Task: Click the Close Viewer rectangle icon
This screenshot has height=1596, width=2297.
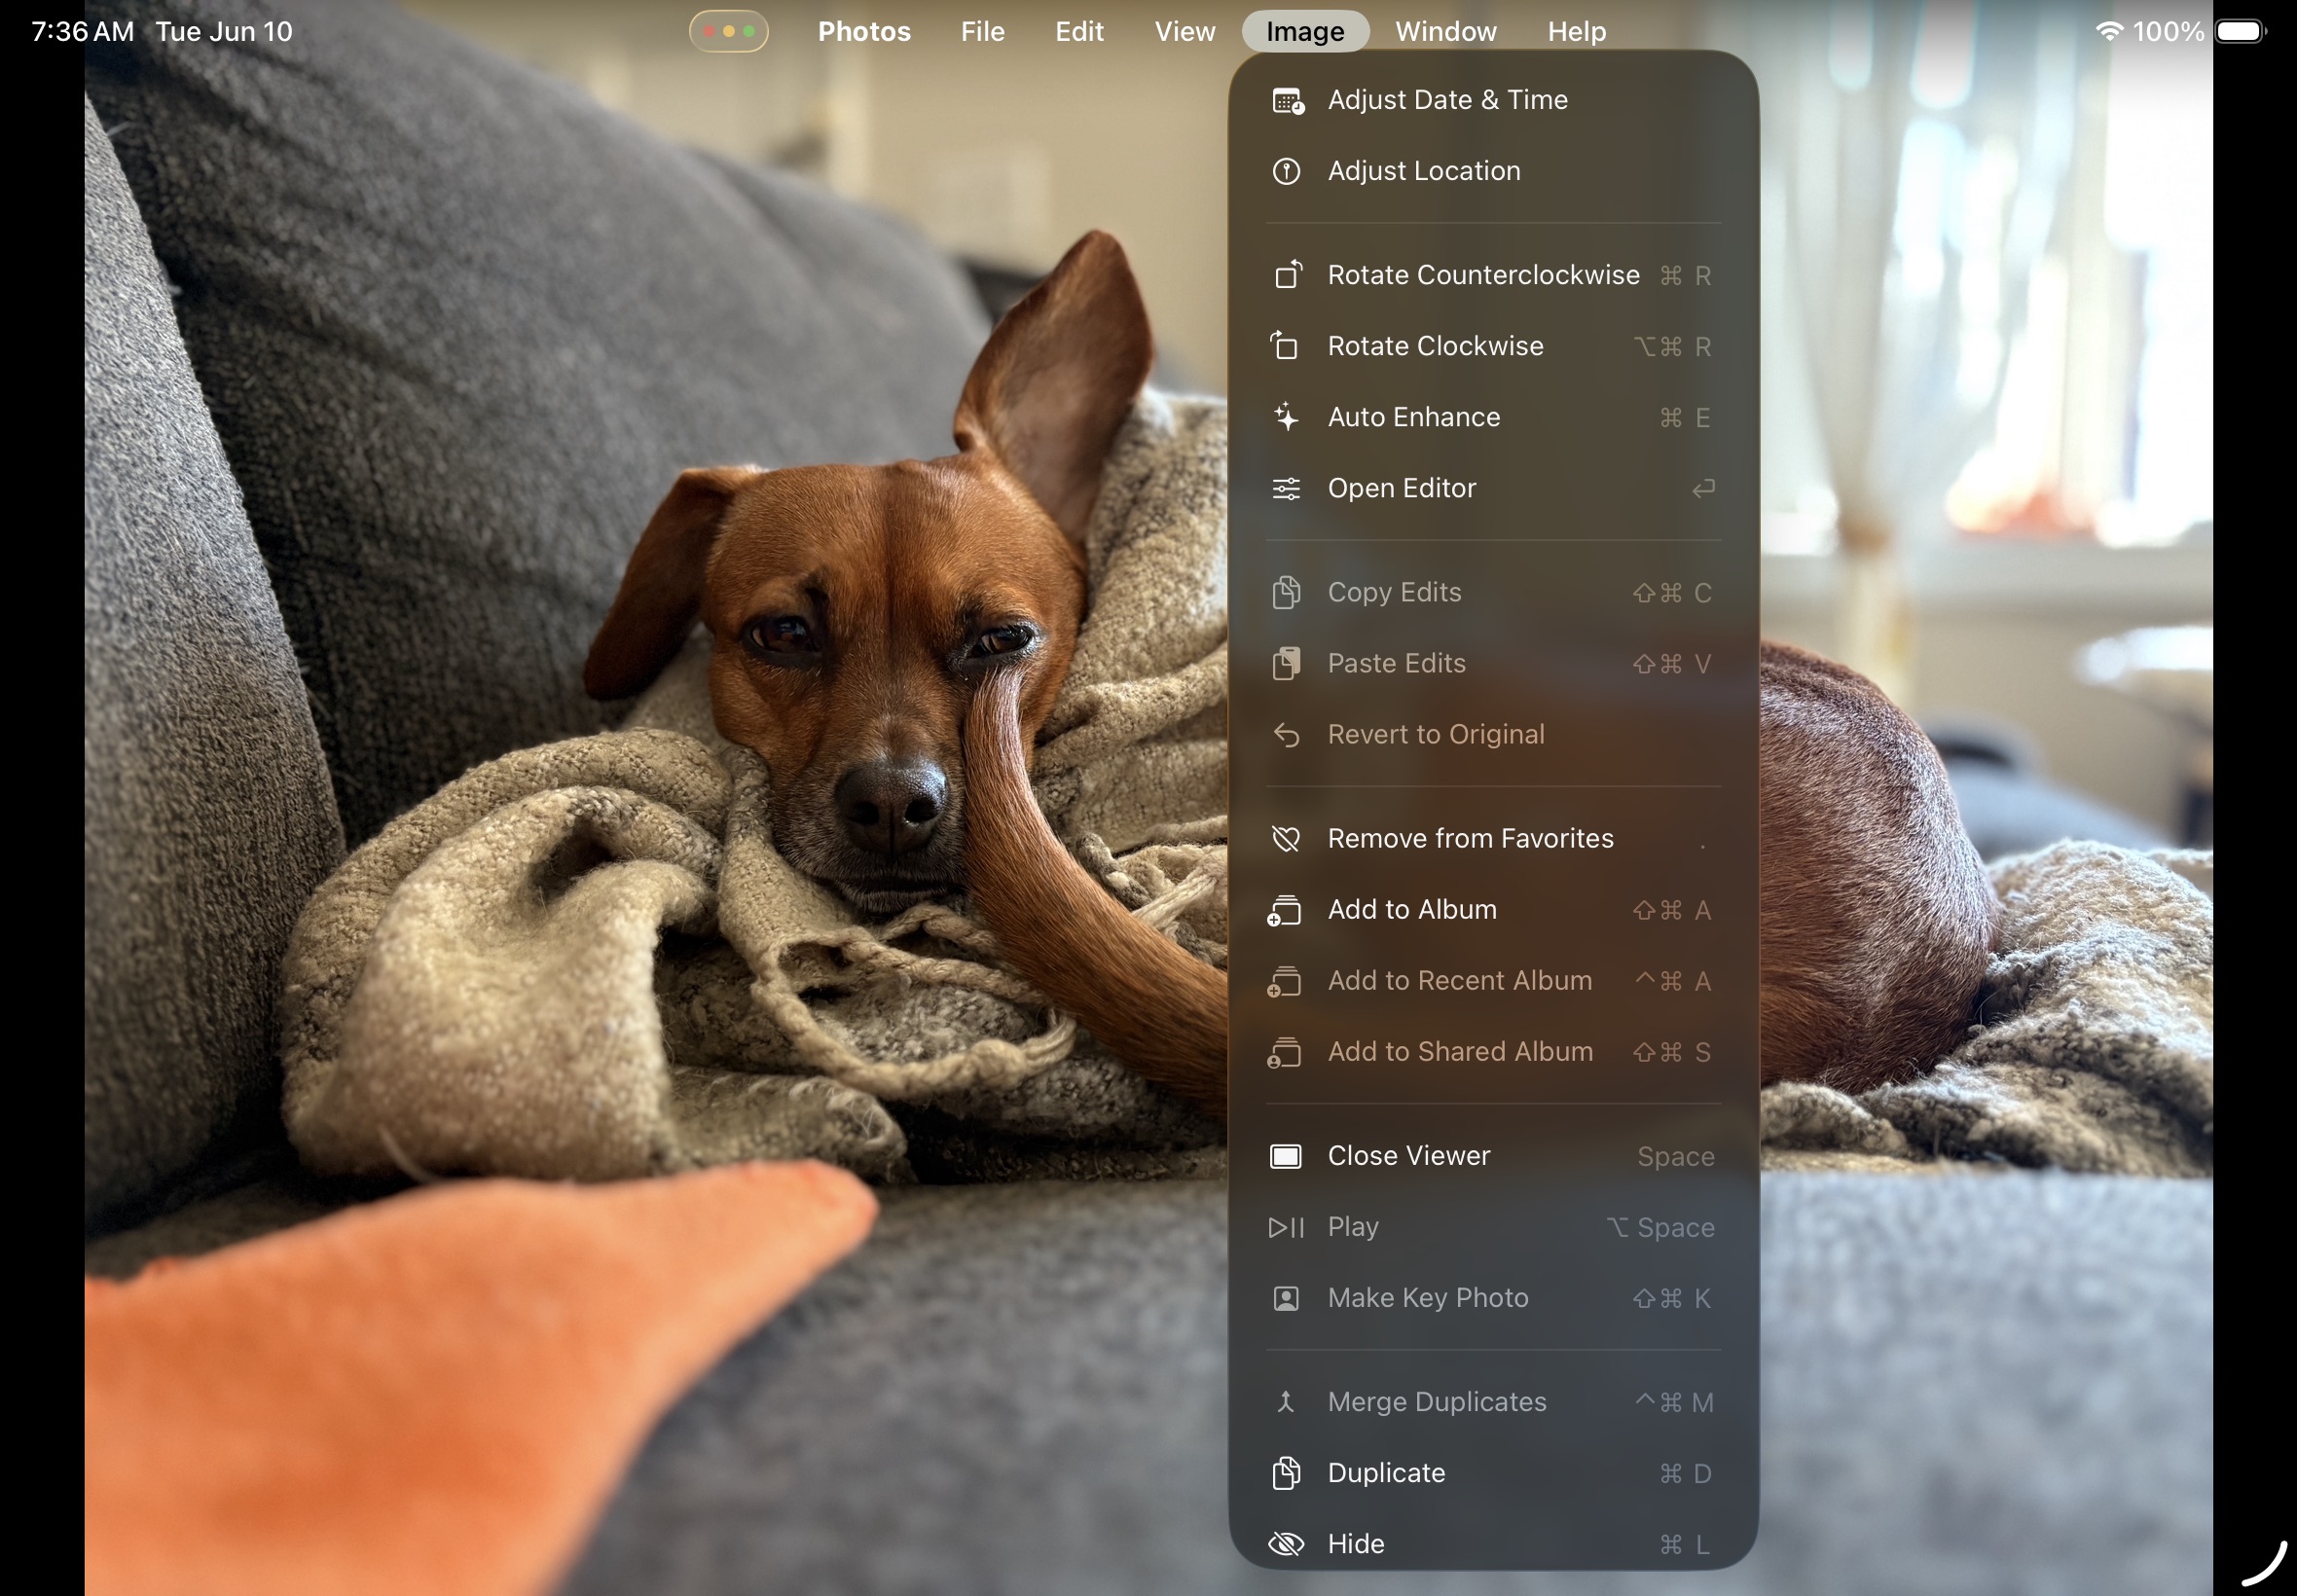Action: click(1286, 1157)
